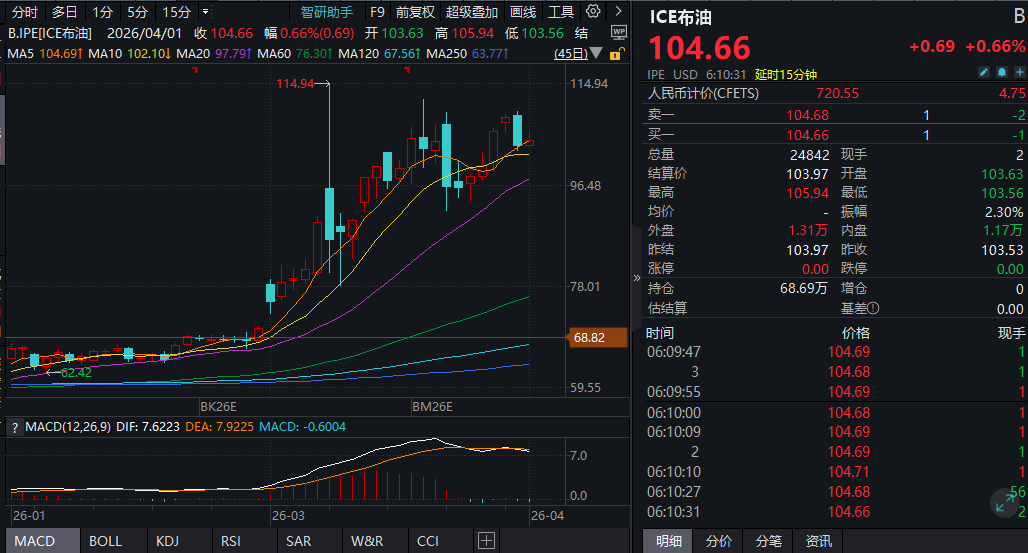Switch to the BOLL indicator tab
This screenshot has height=553, width=1028.
coord(105,541)
